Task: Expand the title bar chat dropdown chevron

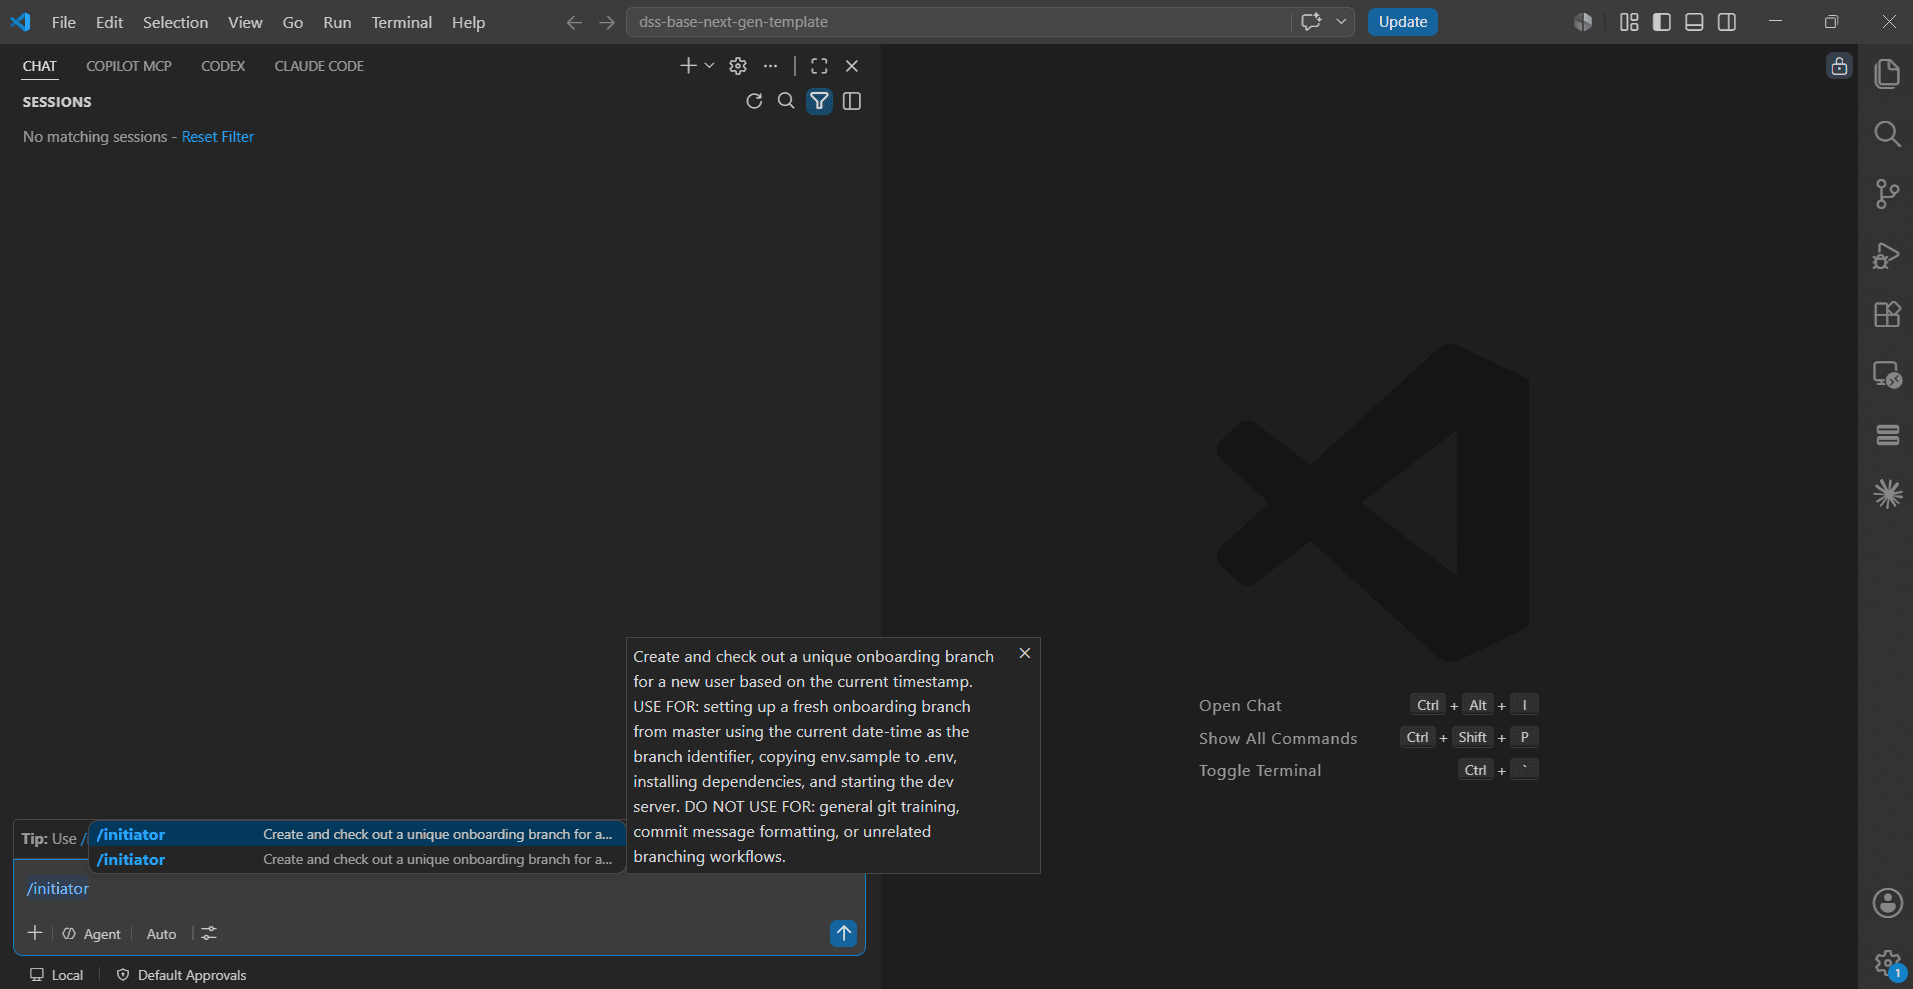Action: coord(1341,22)
